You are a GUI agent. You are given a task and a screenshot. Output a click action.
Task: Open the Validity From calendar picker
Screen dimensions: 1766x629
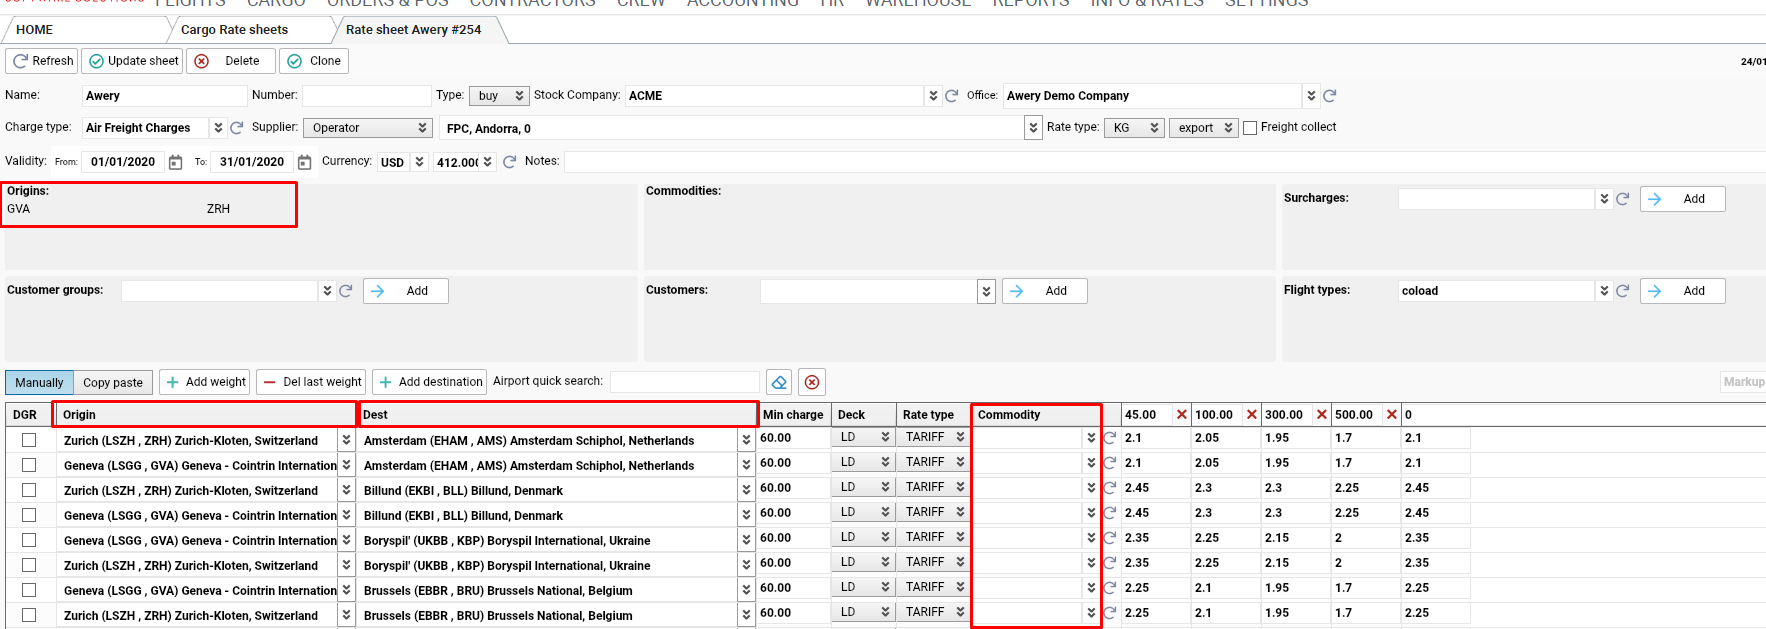coord(176,162)
